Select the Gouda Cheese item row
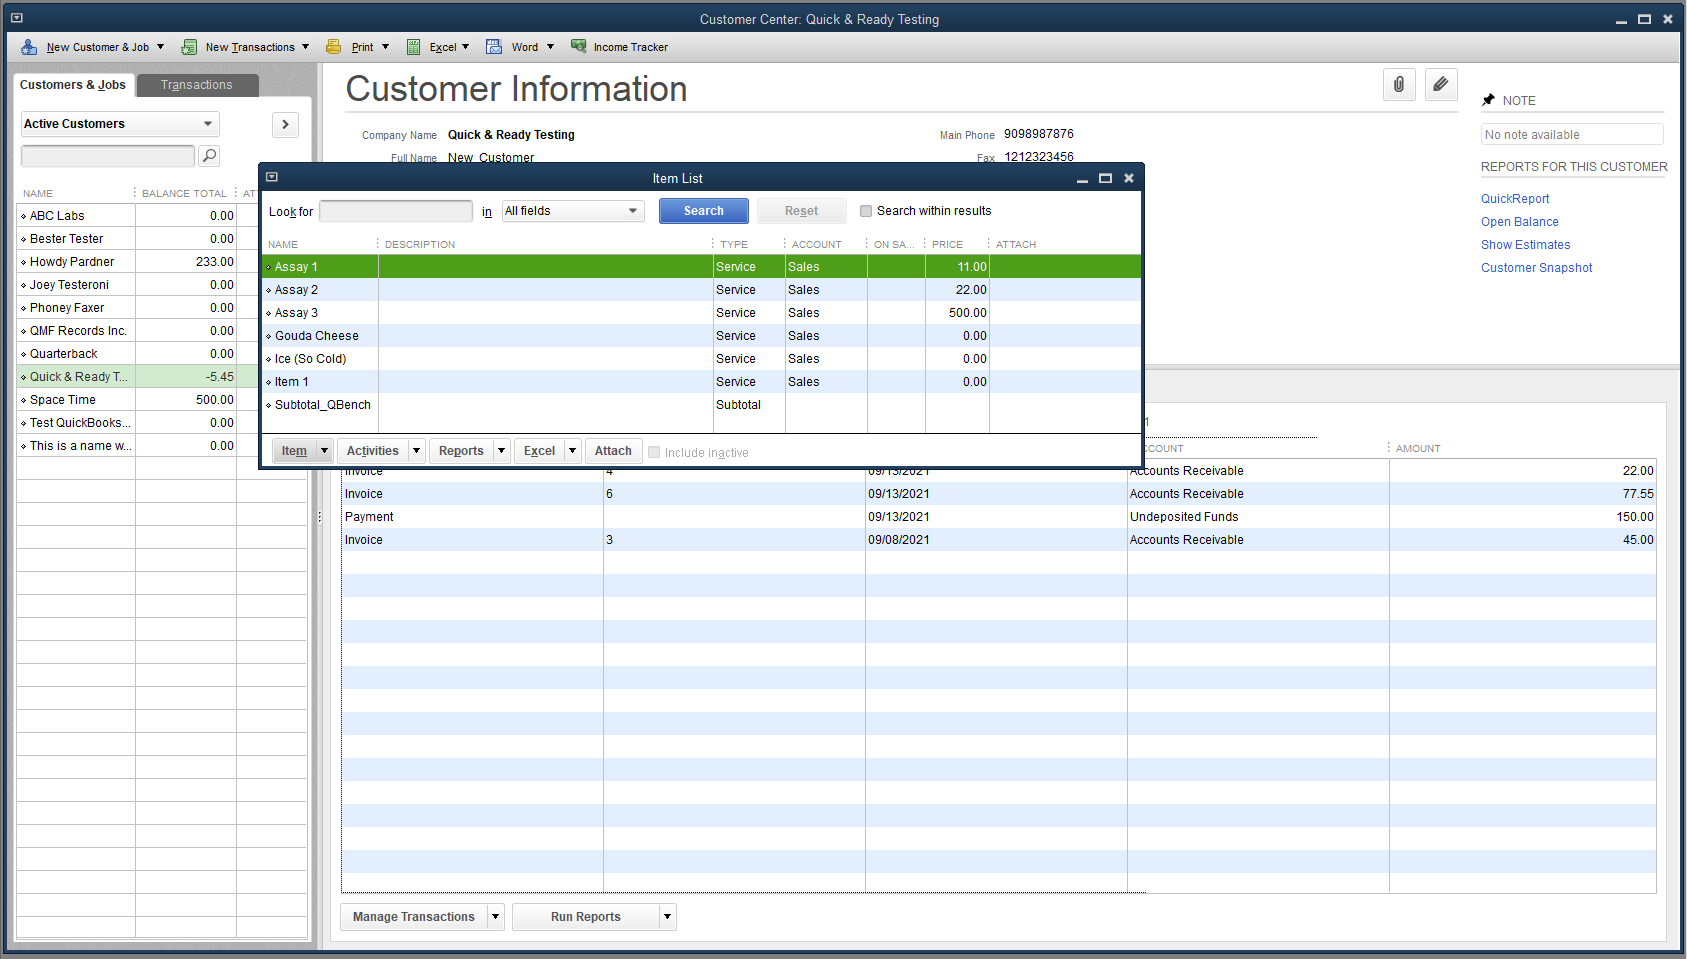This screenshot has height=959, width=1687. 702,336
